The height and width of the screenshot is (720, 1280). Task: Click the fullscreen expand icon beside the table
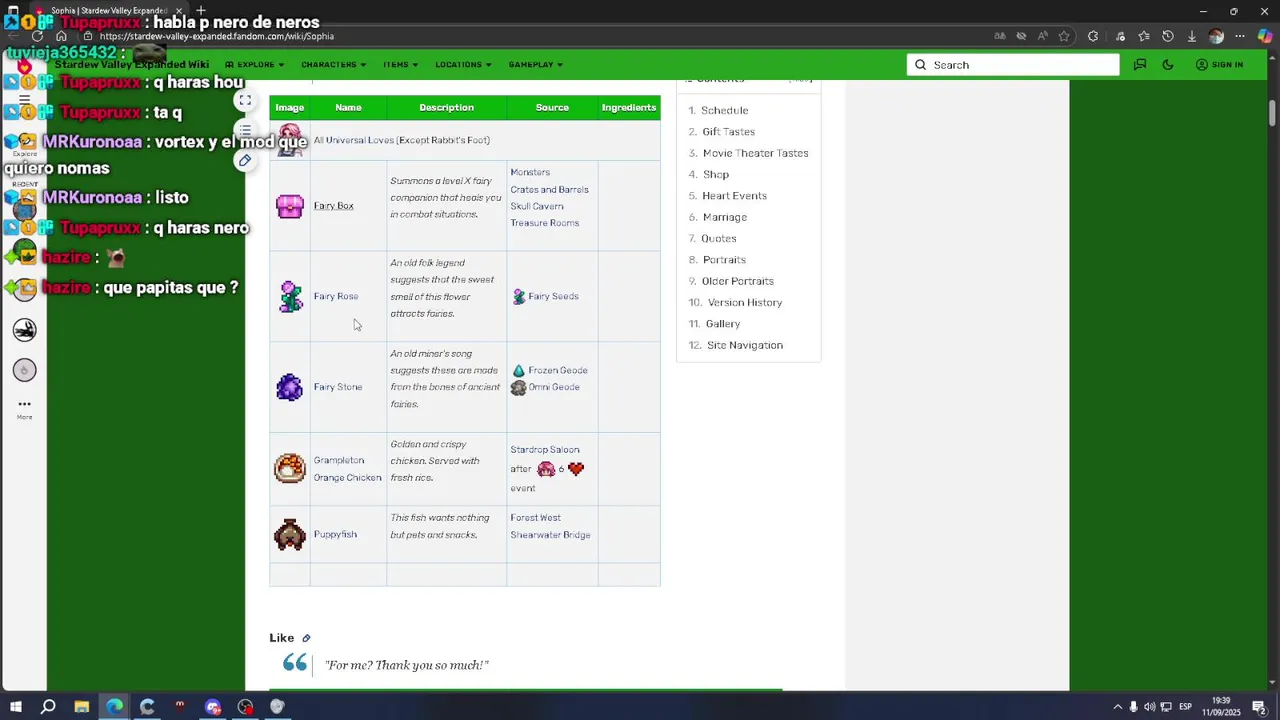pos(245,101)
